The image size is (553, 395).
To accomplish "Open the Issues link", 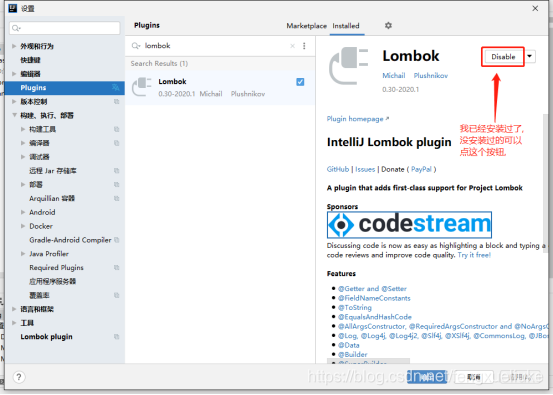I will pyautogui.click(x=365, y=169).
